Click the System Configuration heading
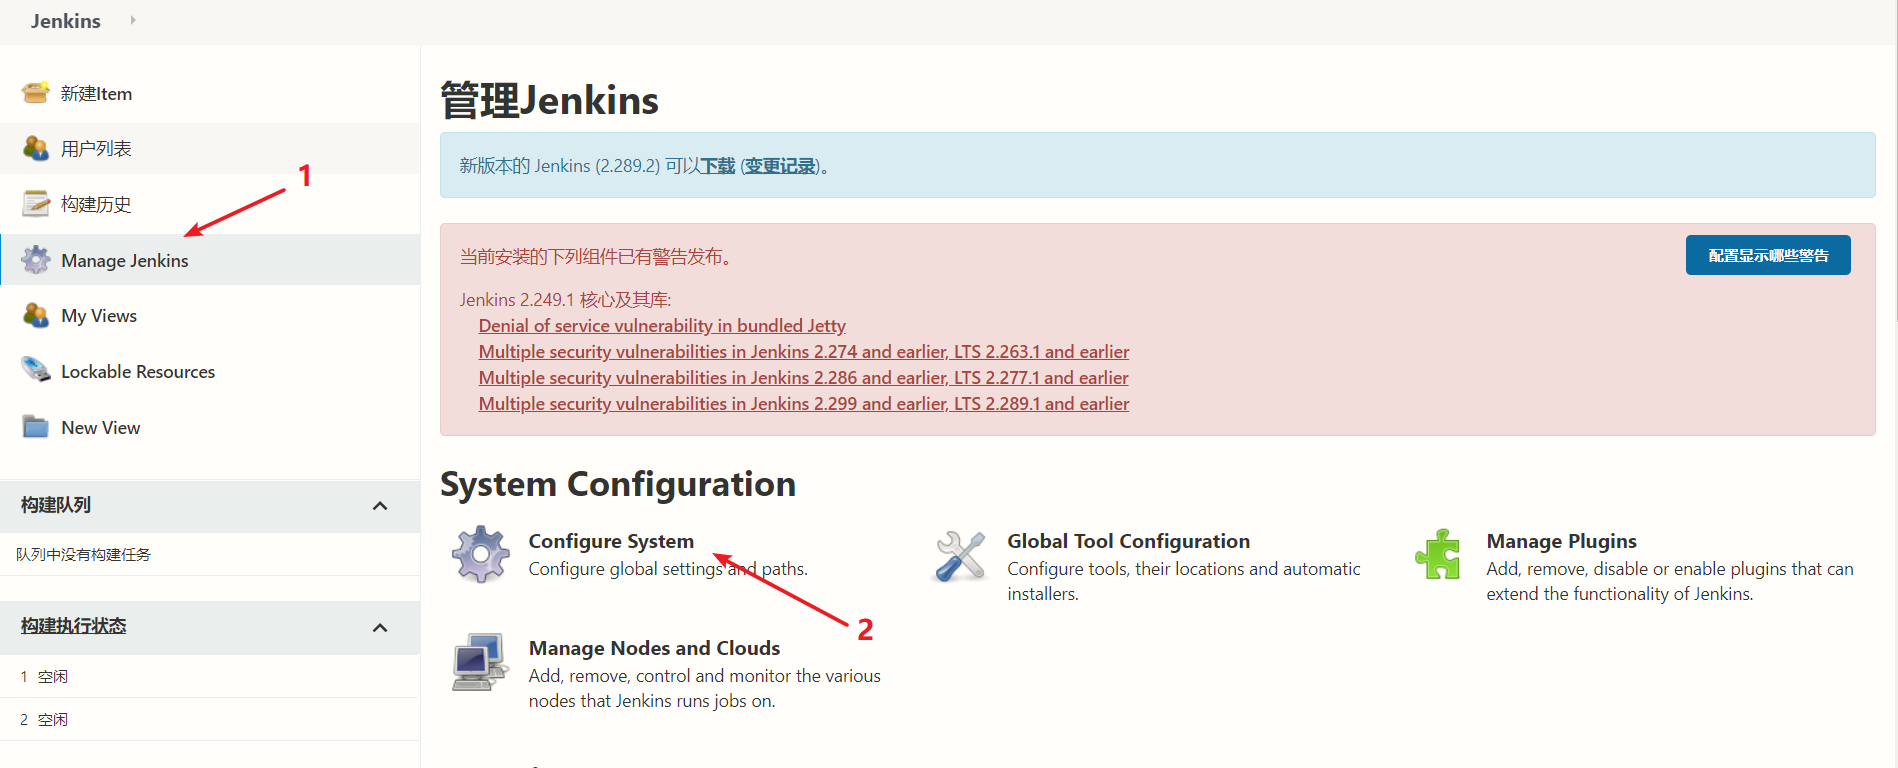This screenshot has height=768, width=1898. (x=618, y=484)
